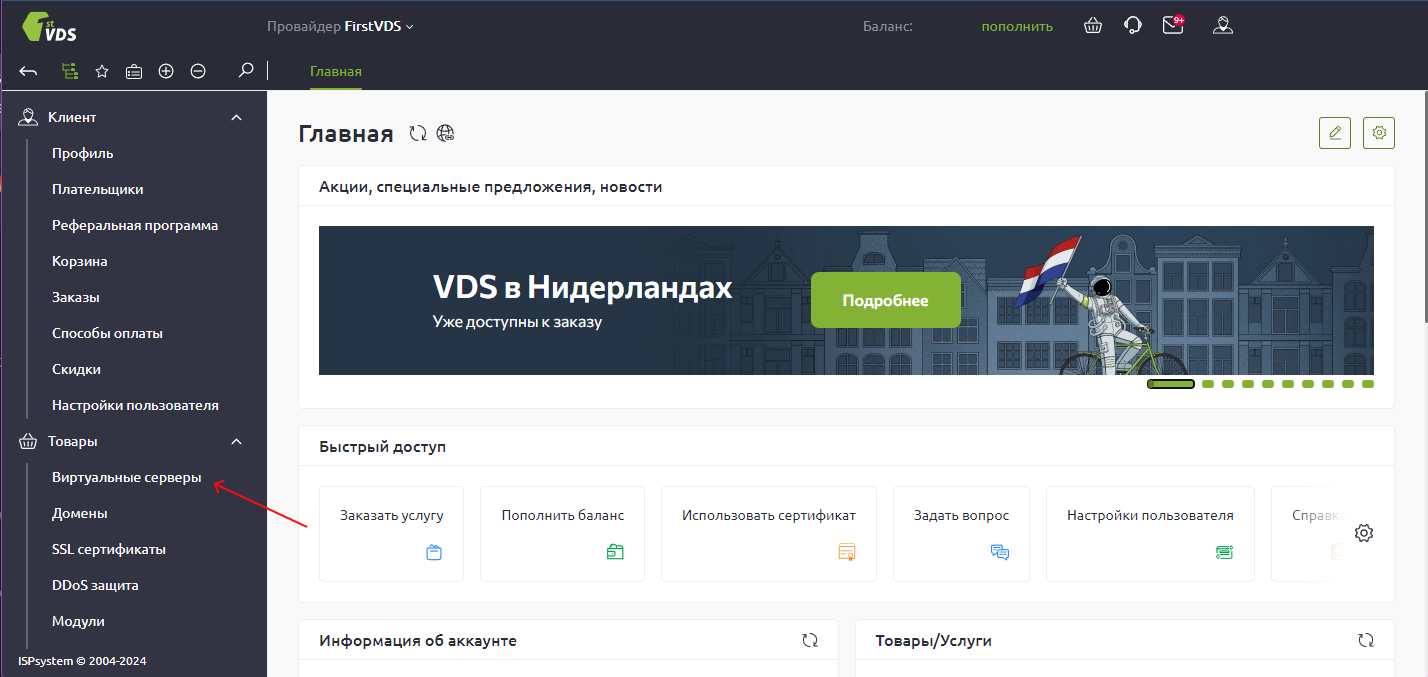Viewport: 1428px width, 677px height.
Task: Open Заказы in the sidebar
Action: pos(76,297)
